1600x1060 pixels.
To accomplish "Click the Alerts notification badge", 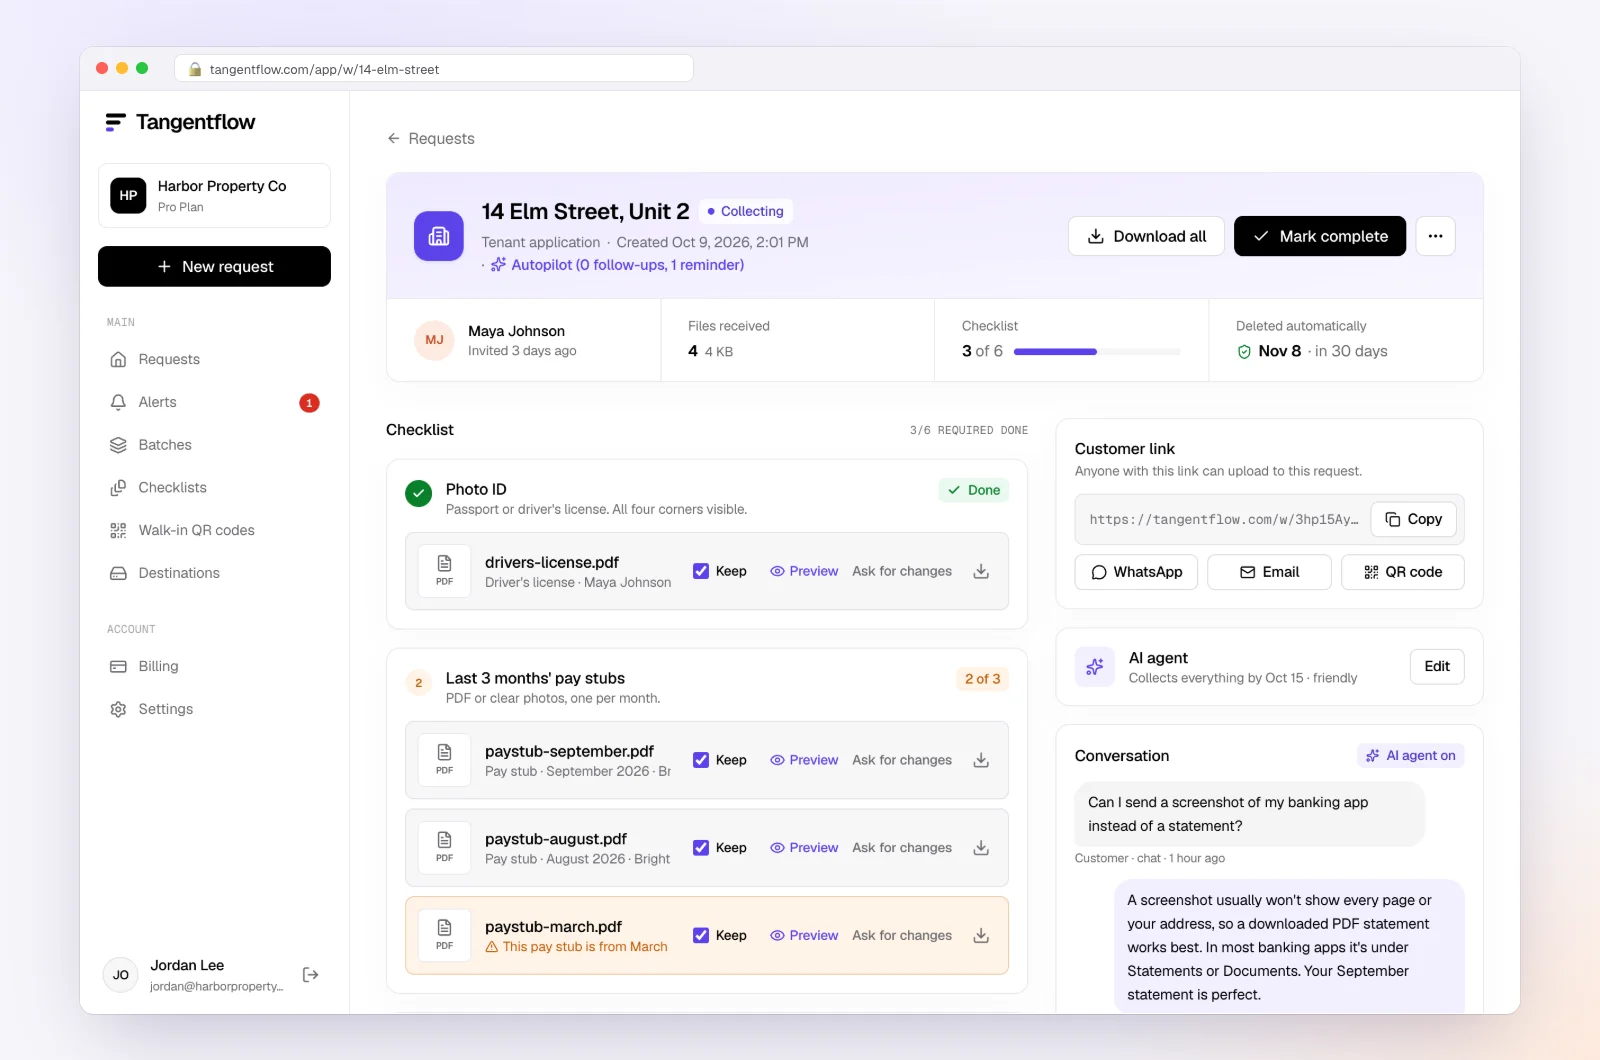I will coord(309,403).
